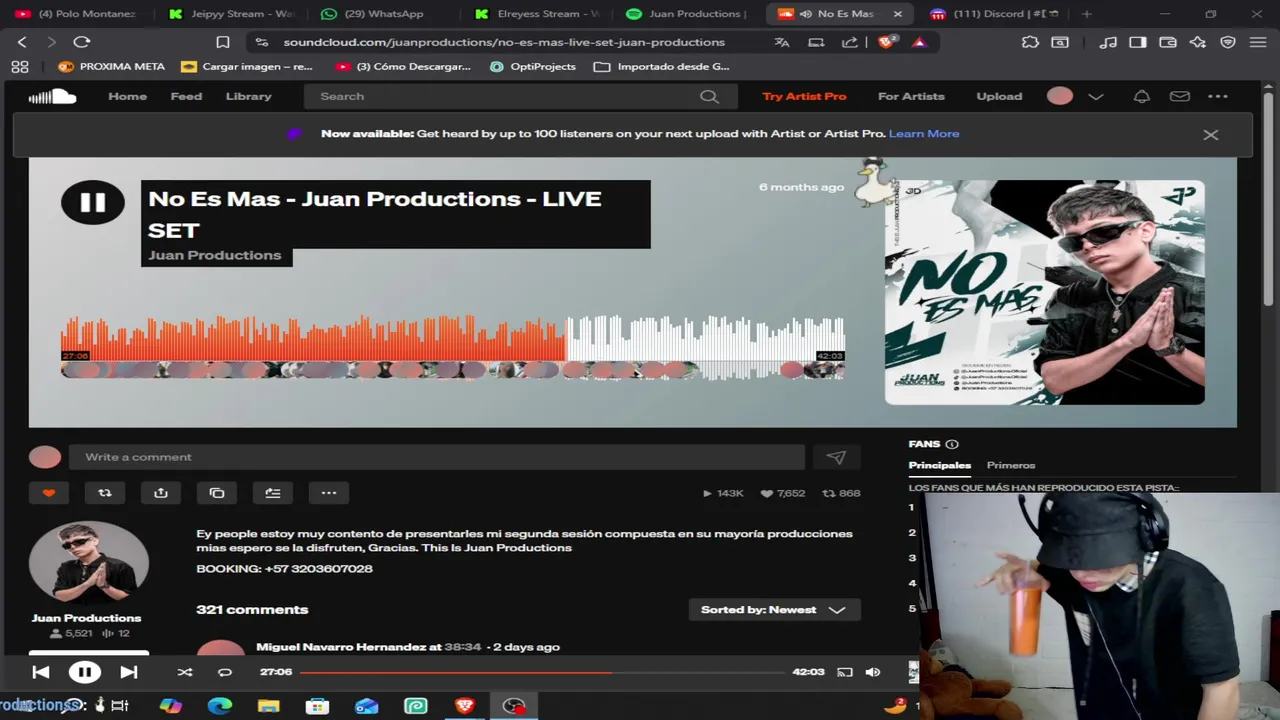
Task: Copy the track link
Action: (217, 492)
